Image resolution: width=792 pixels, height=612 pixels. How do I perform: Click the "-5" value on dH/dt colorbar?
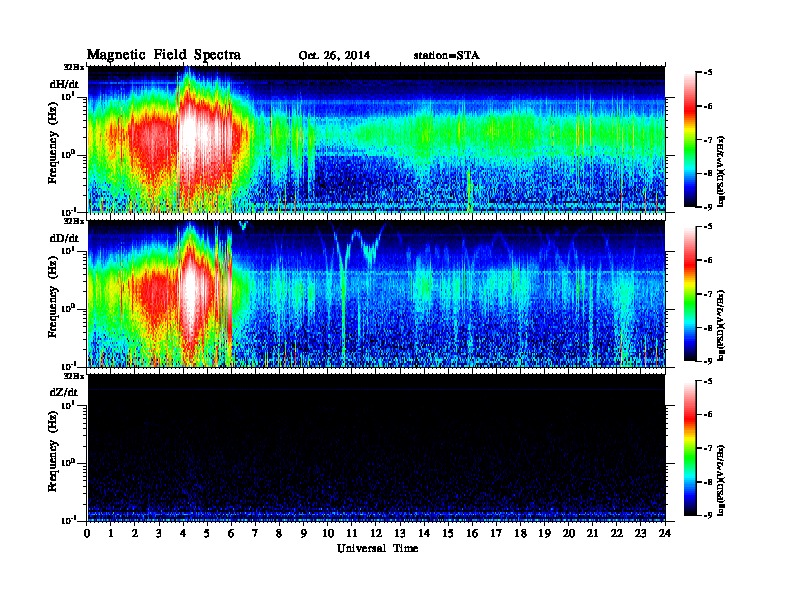tap(708, 73)
